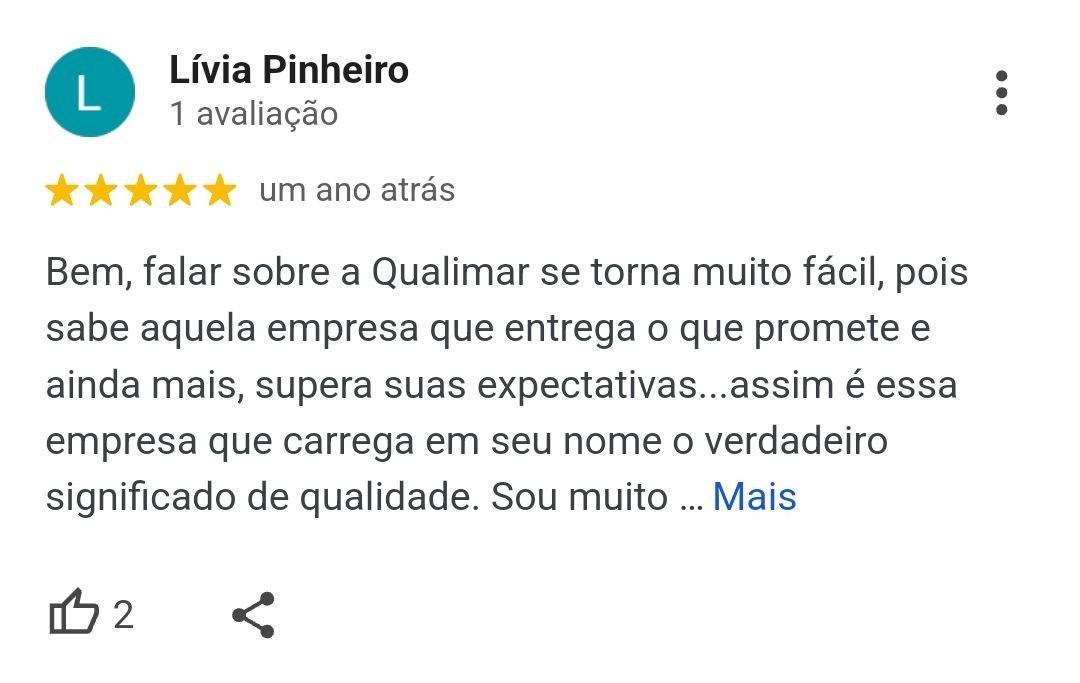The width and height of the screenshot is (1080, 683).
Task: Click the "1 avaliação" review count
Action: (254, 114)
